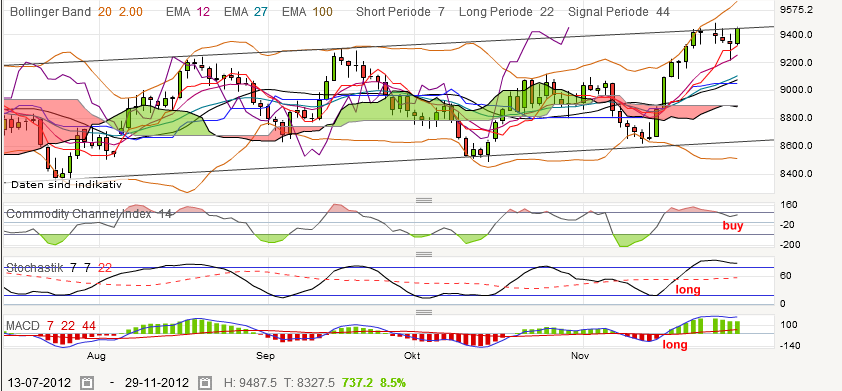Click the Daten sind indikativ notice
Image resolution: width=842 pixels, height=391 pixels.
pos(67,185)
